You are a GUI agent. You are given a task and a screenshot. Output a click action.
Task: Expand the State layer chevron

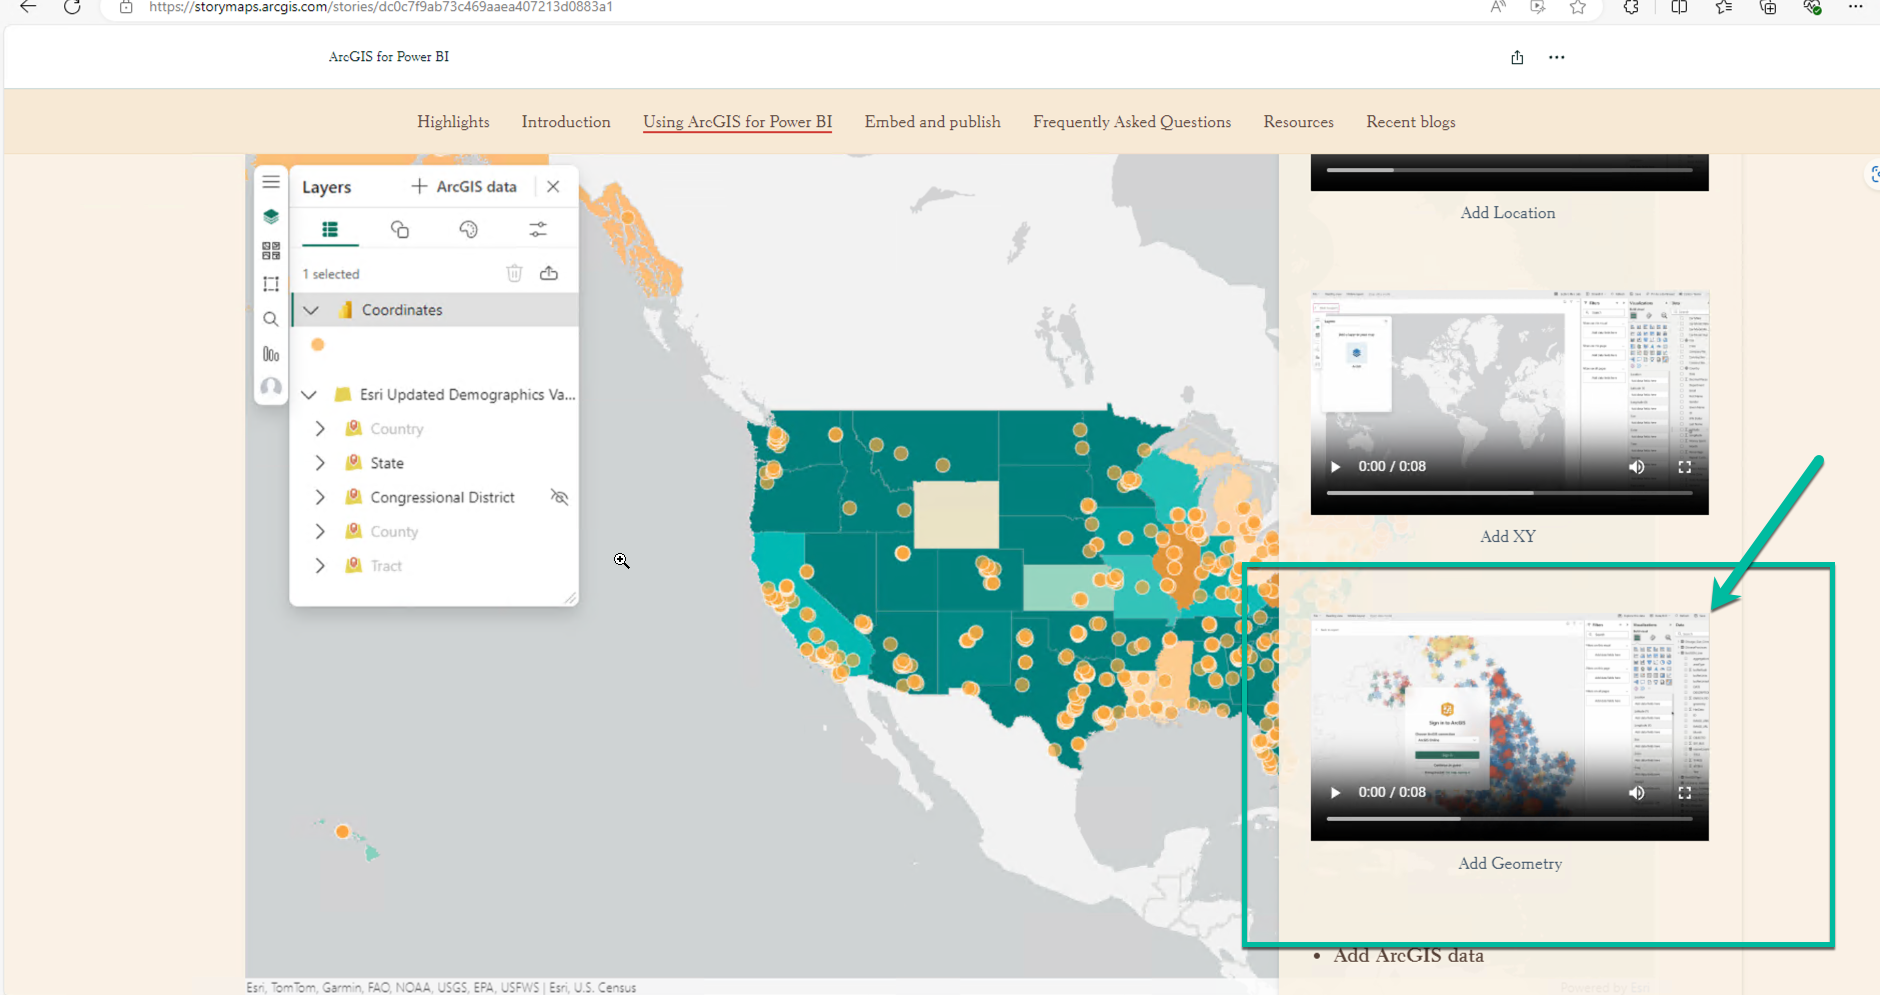pyautogui.click(x=319, y=462)
